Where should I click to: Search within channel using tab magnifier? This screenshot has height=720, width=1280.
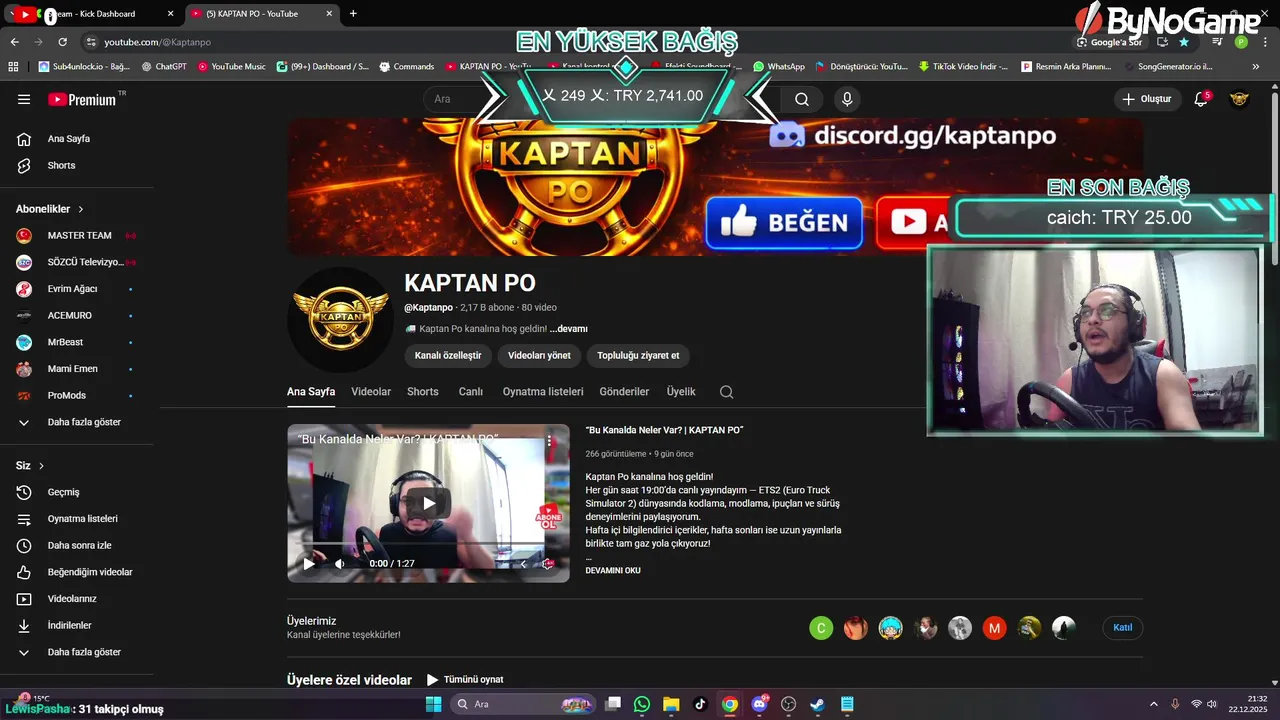726,392
